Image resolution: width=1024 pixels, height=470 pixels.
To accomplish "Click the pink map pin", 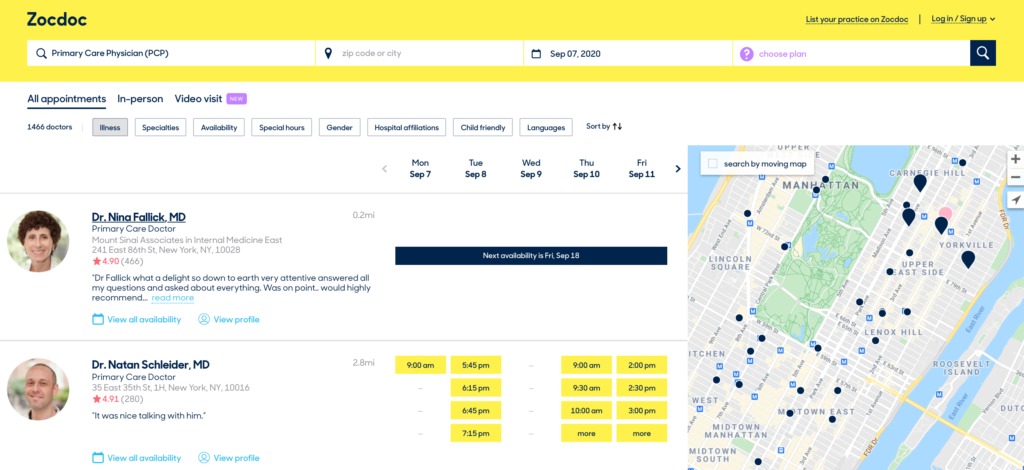I will (x=945, y=214).
